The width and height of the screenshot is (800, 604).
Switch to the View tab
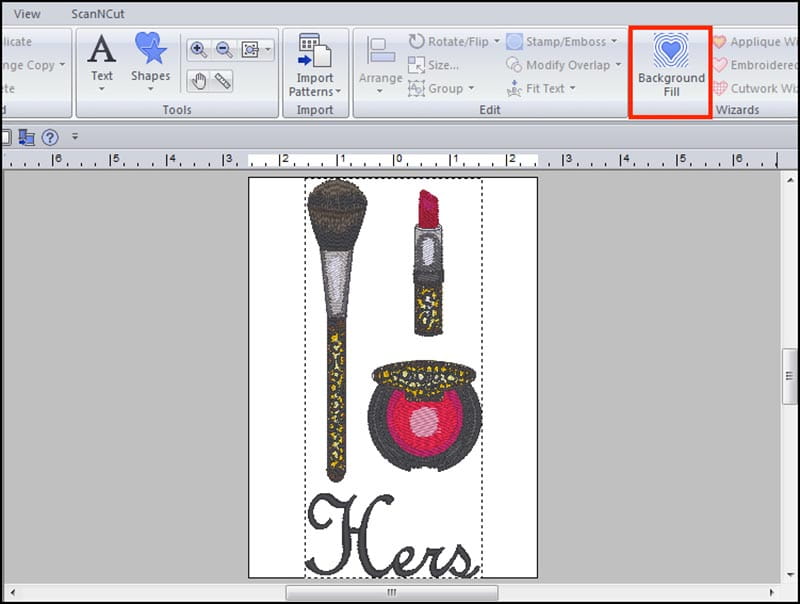[x=27, y=14]
